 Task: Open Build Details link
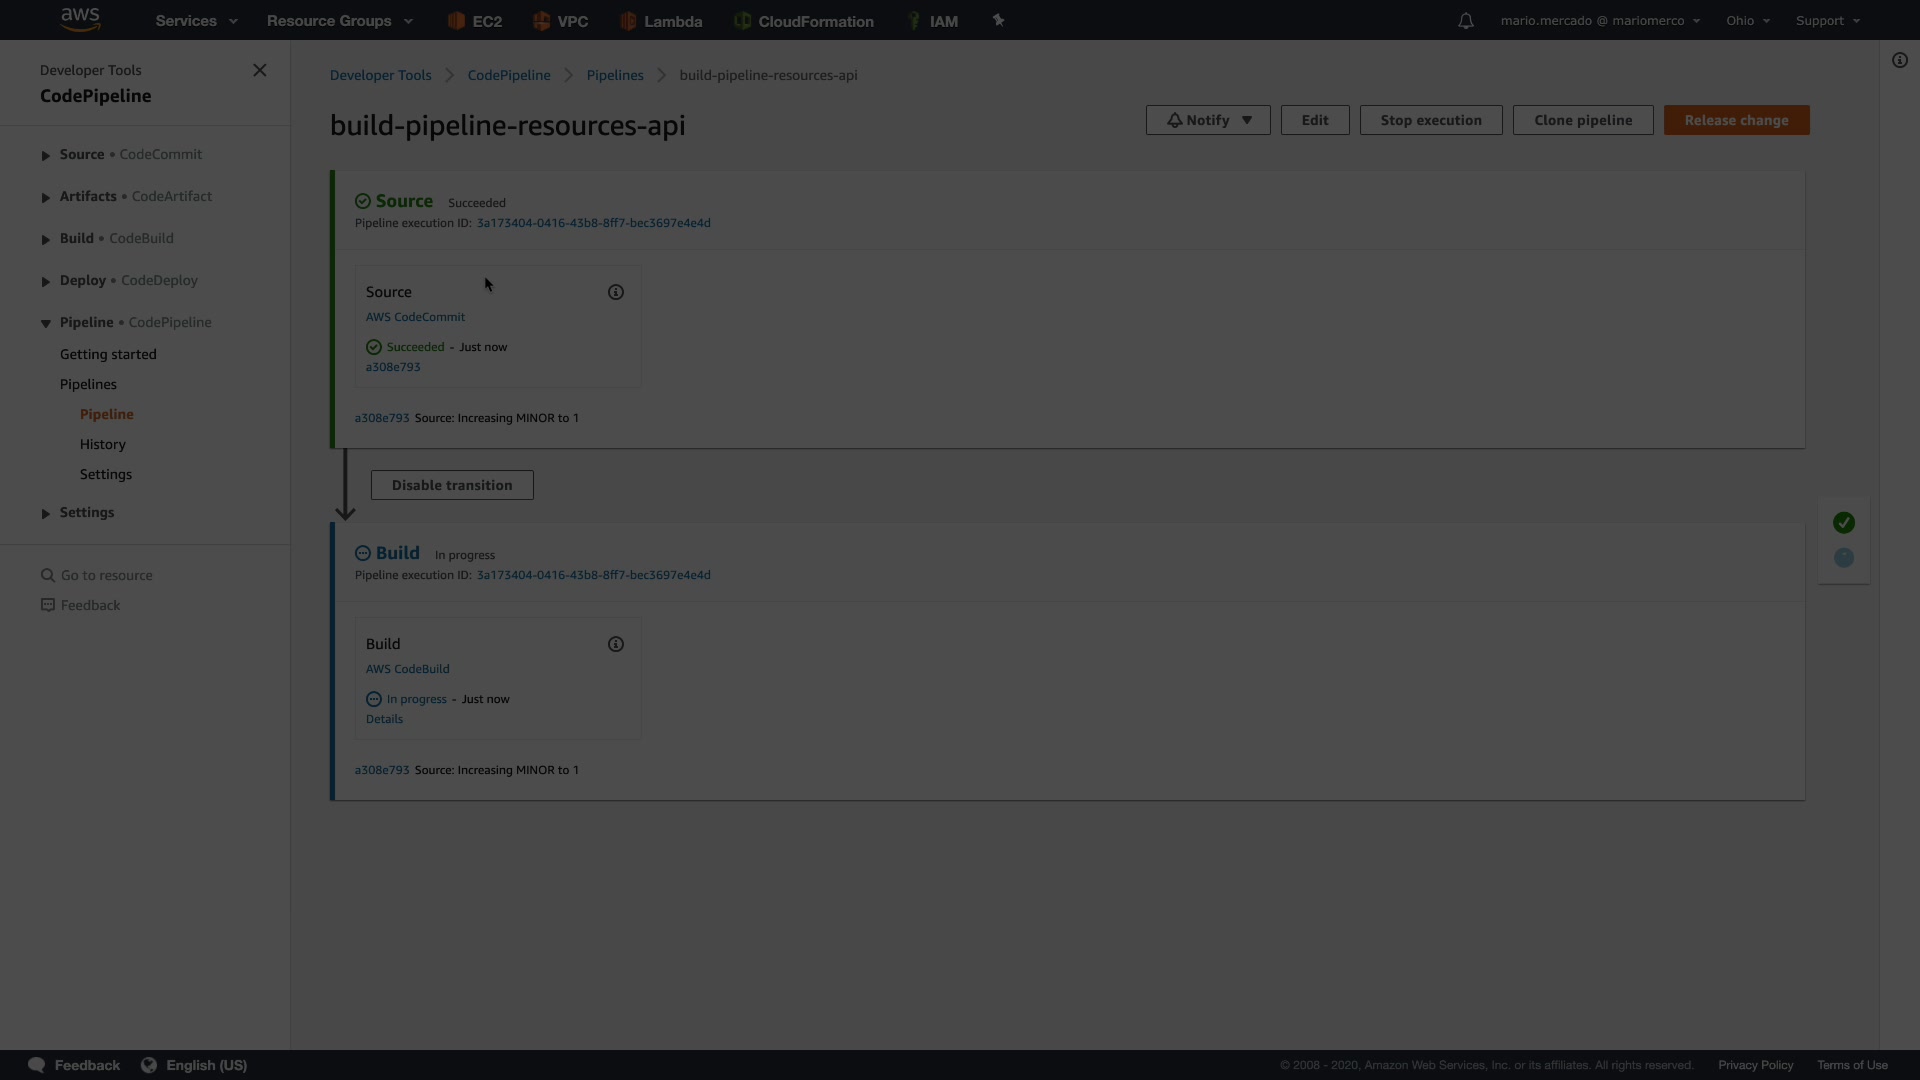[384, 719]
